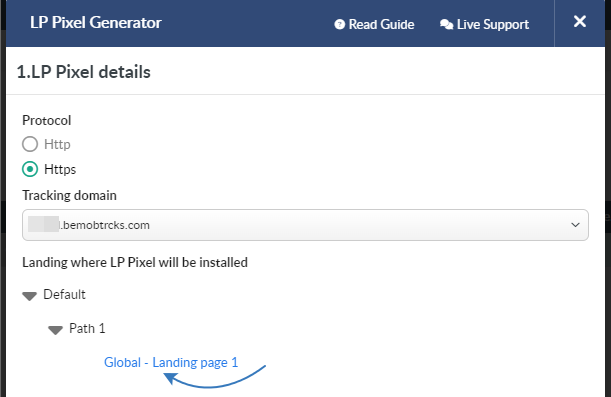Click the Http protocol label text

57,144
